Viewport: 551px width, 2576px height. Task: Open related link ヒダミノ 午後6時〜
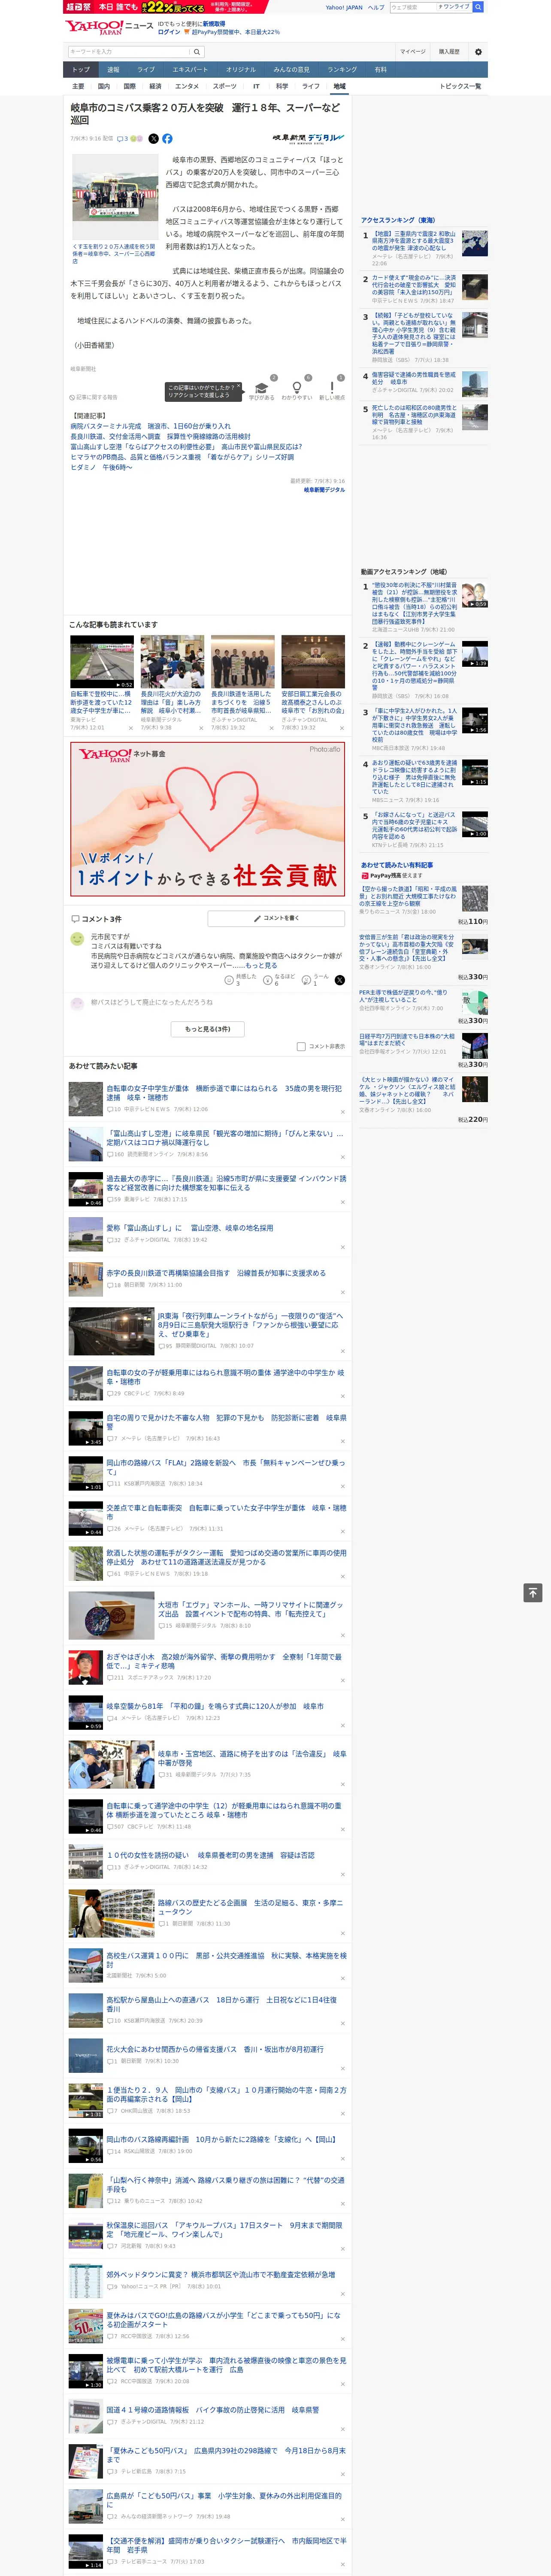(x=101, y=467)
